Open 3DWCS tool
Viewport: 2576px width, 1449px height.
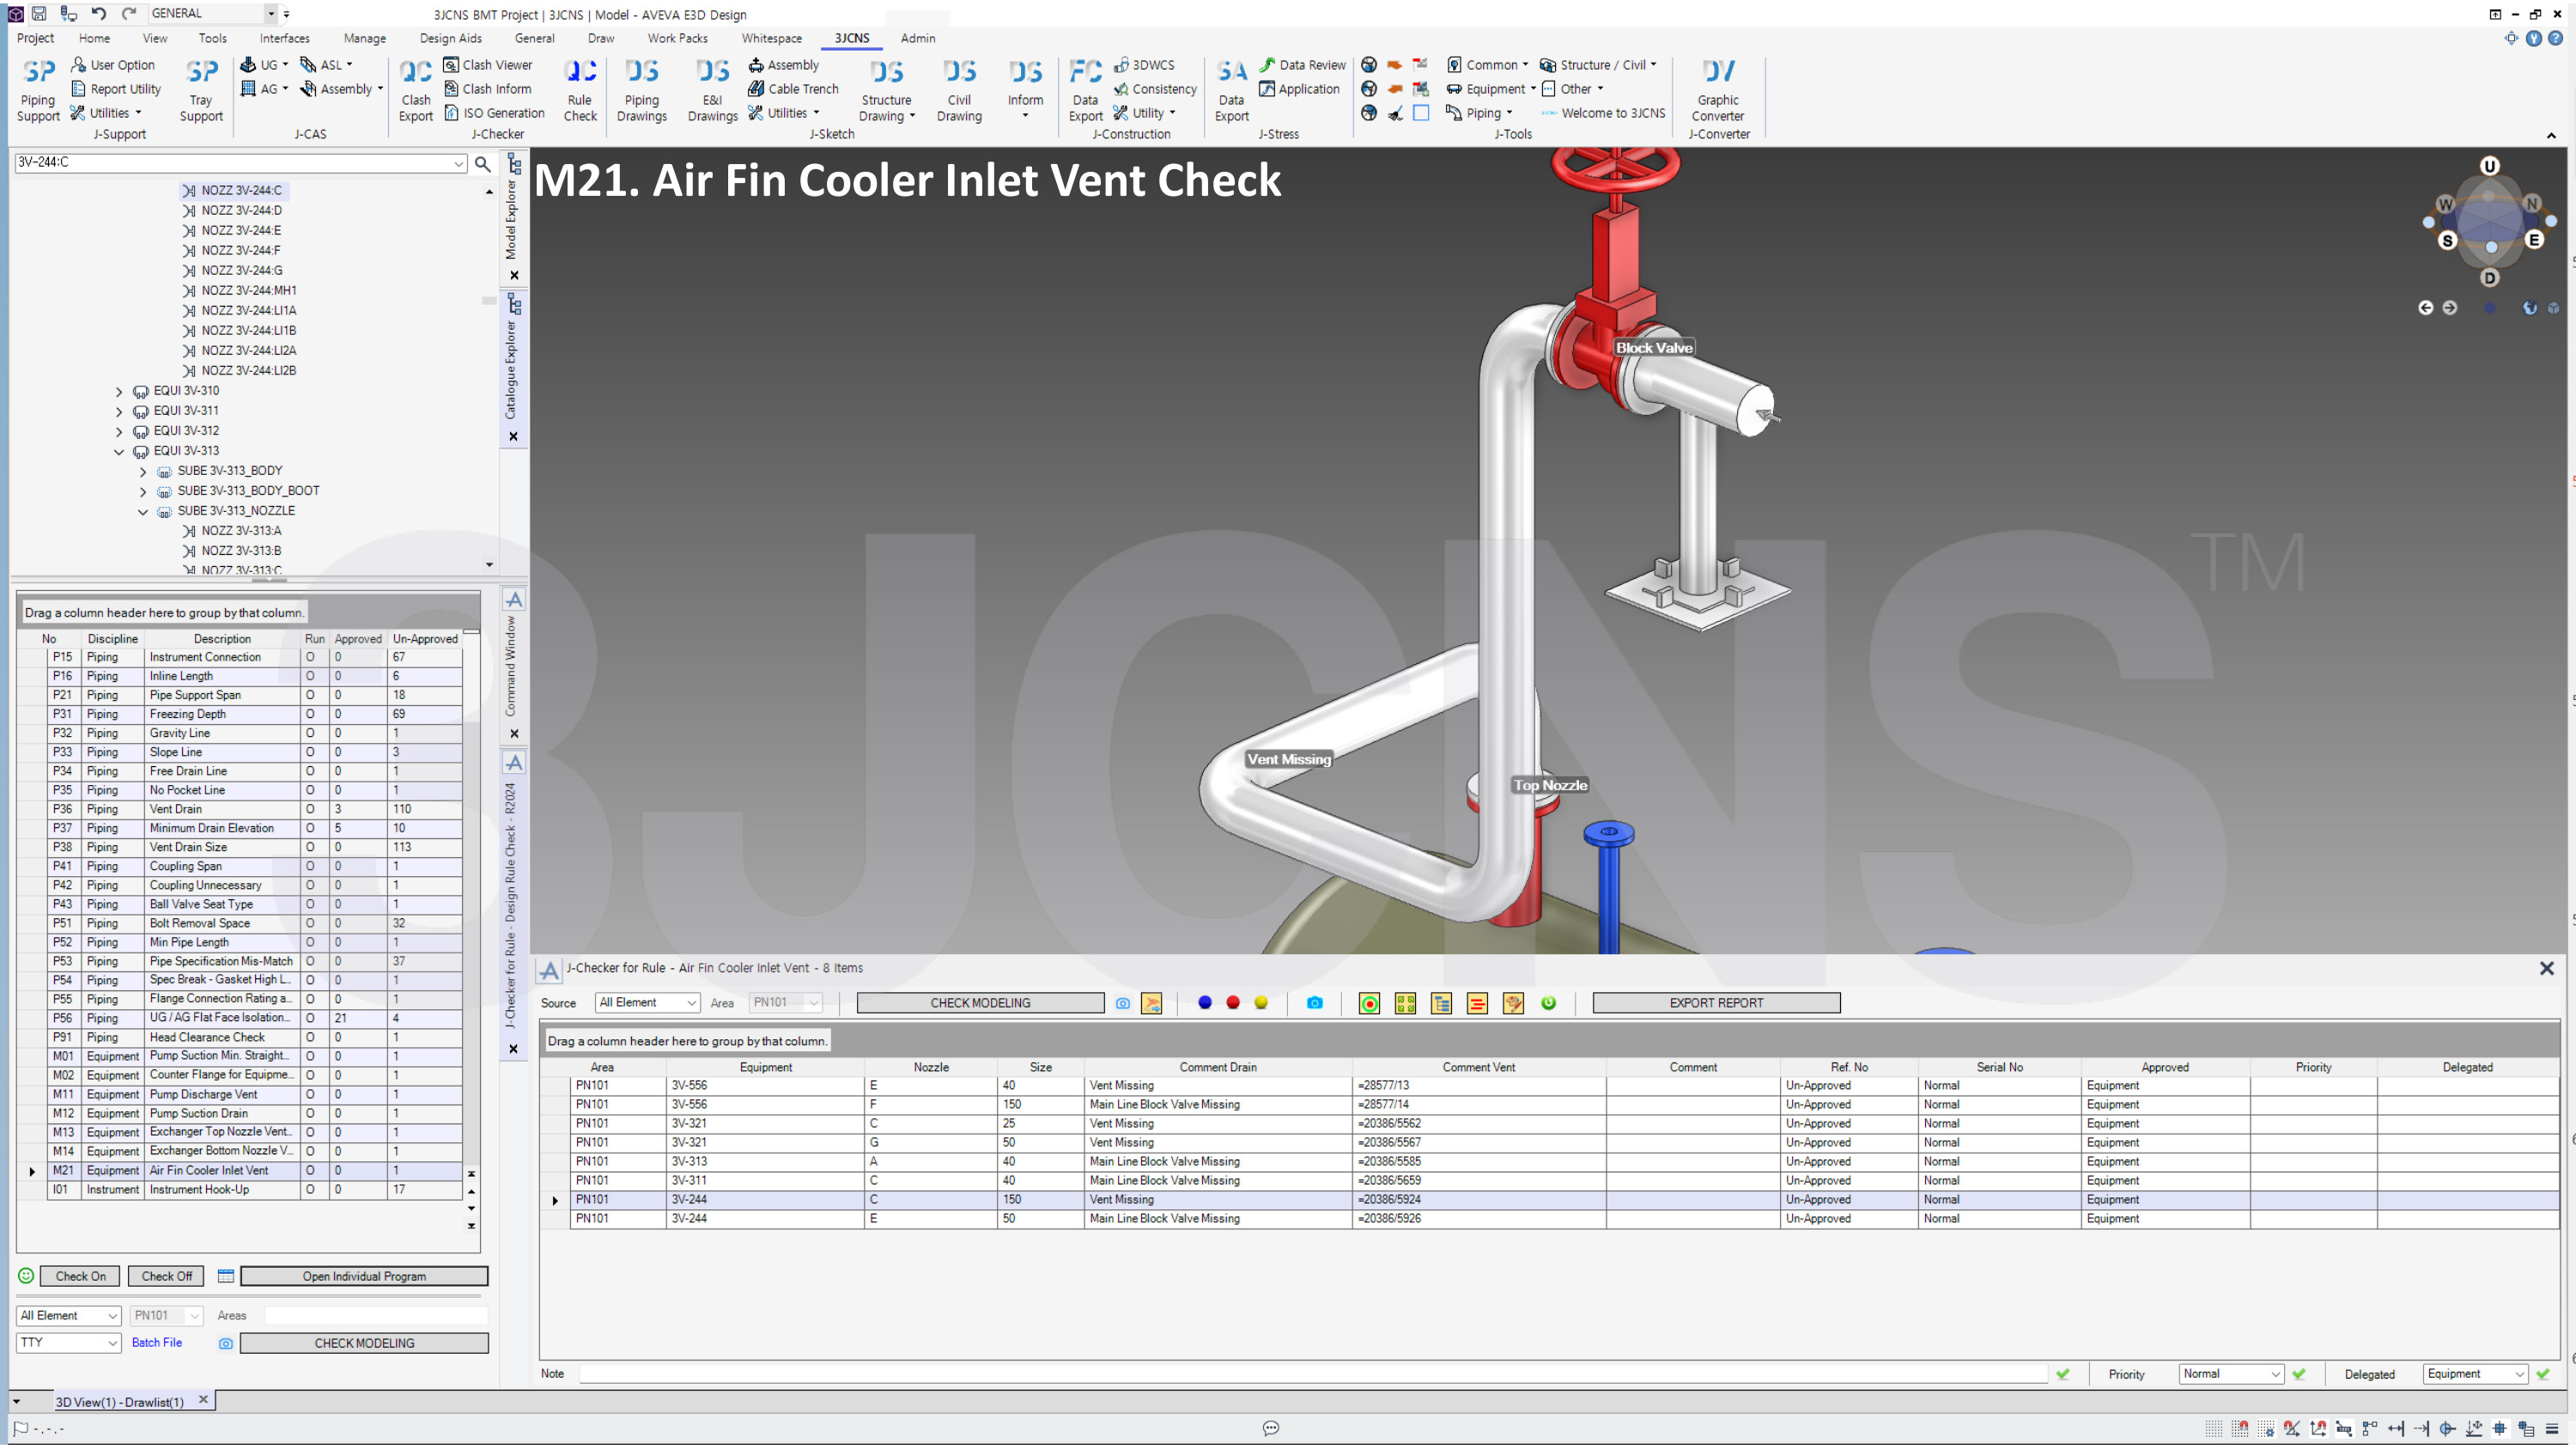[x=1144, y=65]
